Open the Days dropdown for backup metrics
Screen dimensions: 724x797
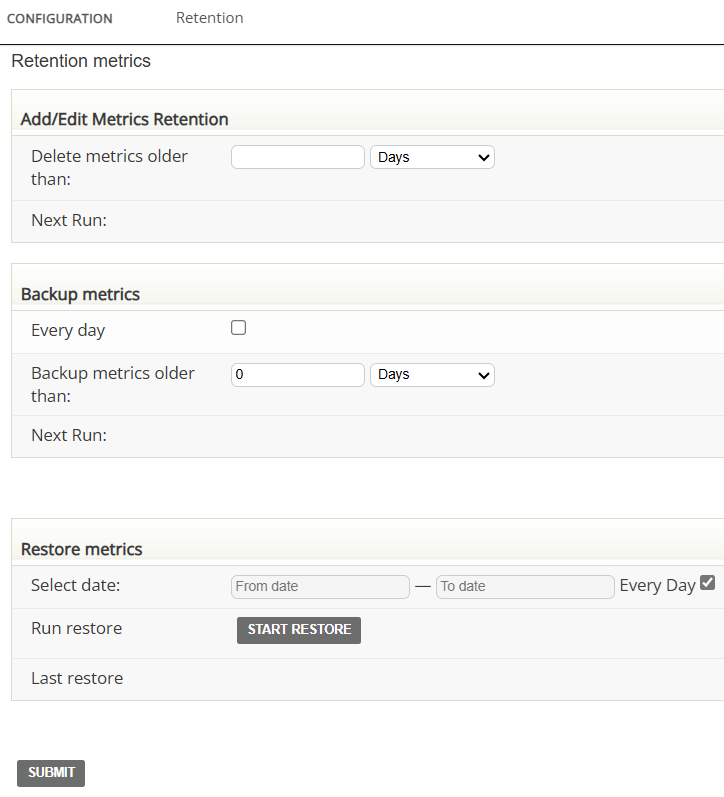[x=432, y=374]
